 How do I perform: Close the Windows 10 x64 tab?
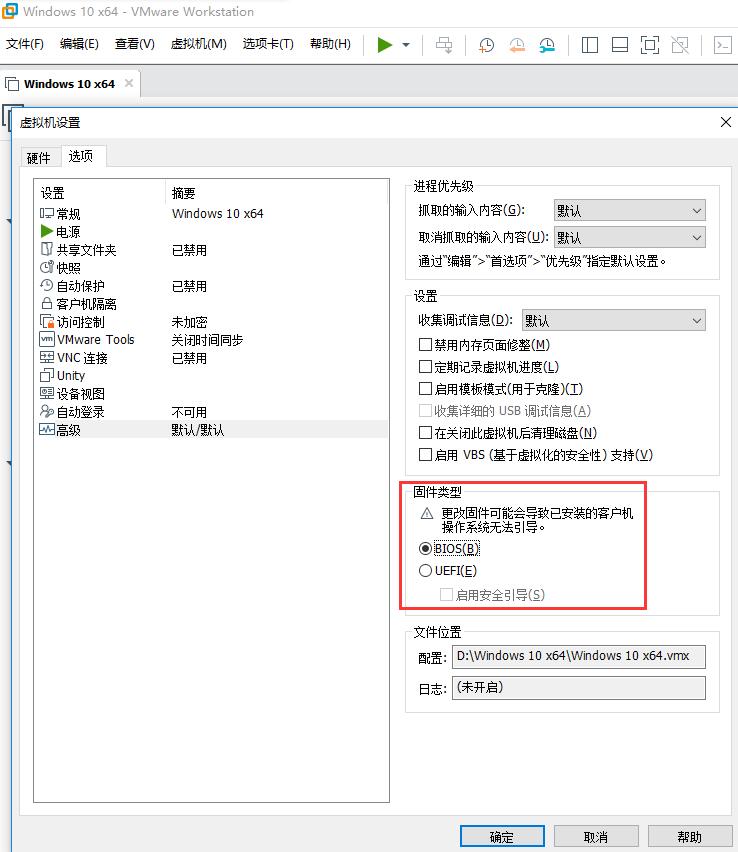(129, 83)
